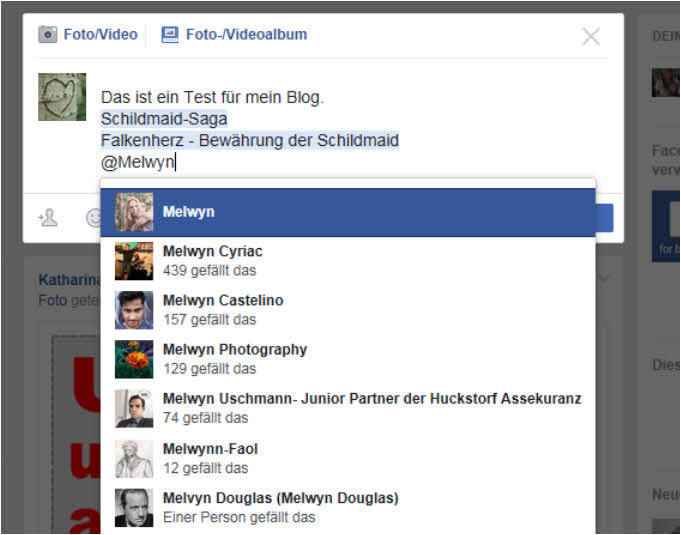The height and width of the screenshot is (535, 681).
Task: Open the Foto/Video tab
Action: click(99, 35)
